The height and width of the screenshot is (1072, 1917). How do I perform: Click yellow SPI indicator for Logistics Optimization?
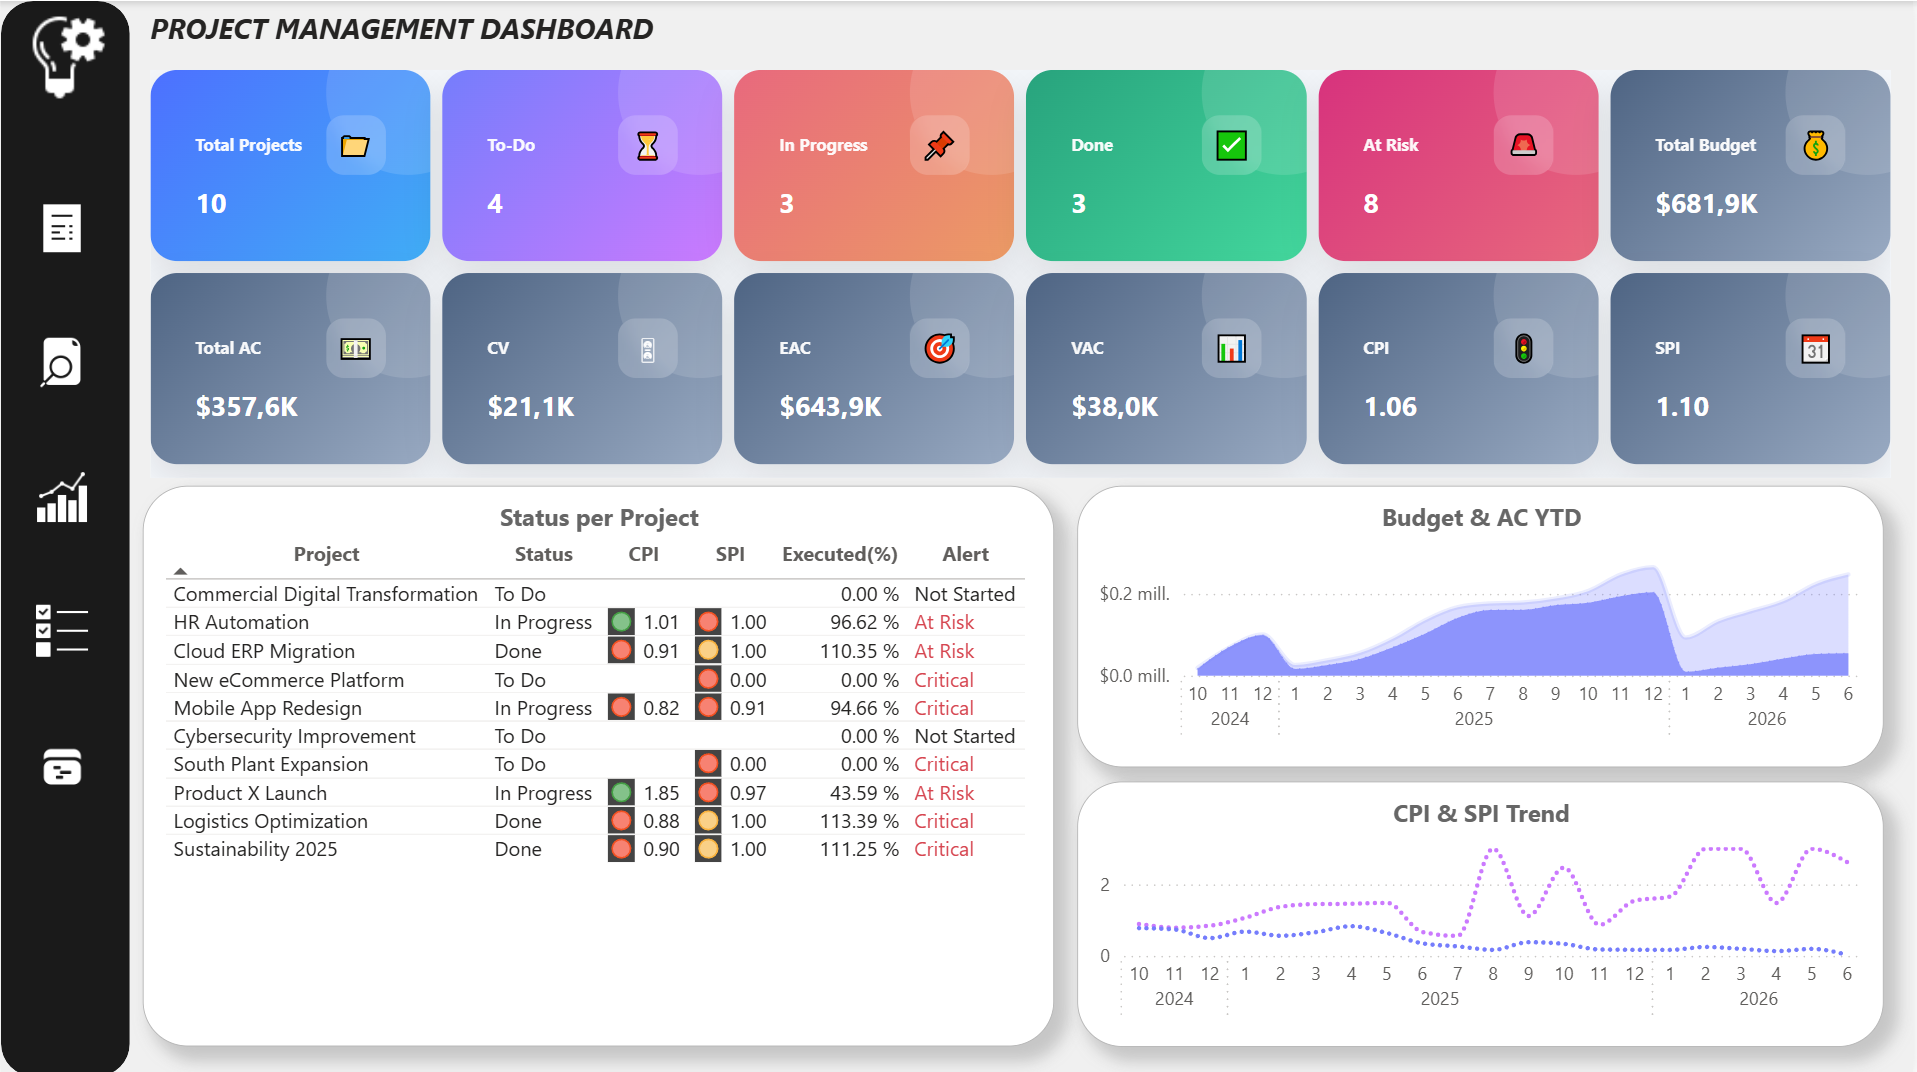pos(708,821)
